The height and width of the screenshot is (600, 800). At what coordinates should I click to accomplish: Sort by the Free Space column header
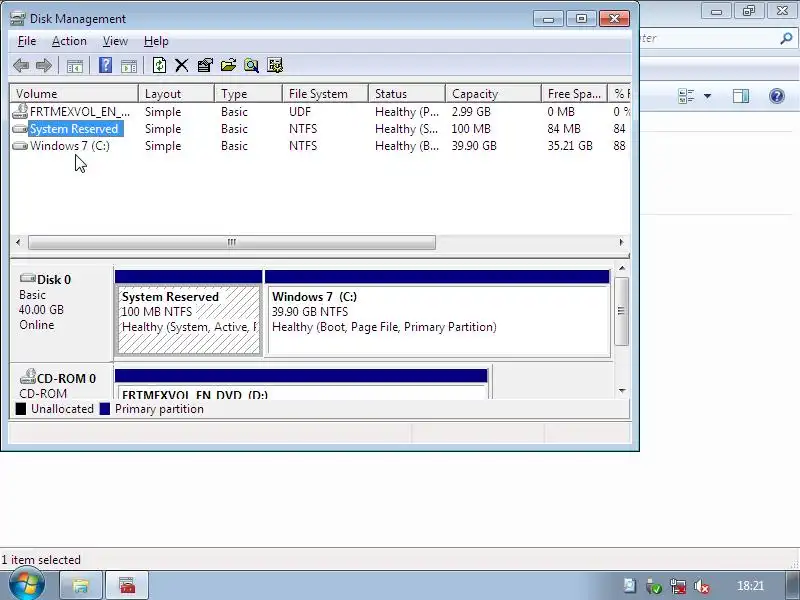(574, 94)
